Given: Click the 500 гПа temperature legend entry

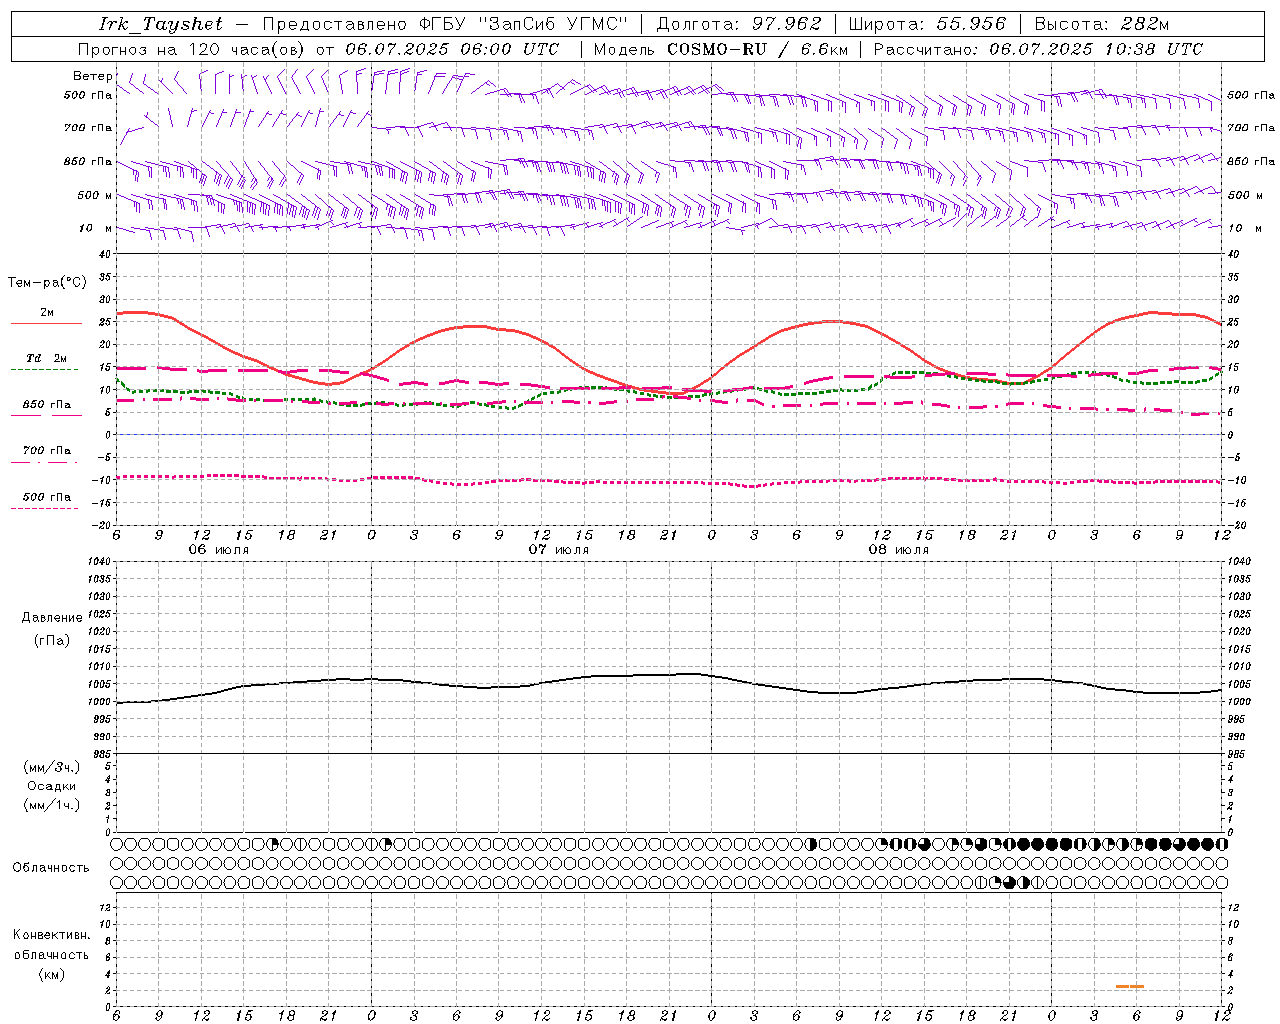Looking at the screenshot, I should [x=47, y=497].
